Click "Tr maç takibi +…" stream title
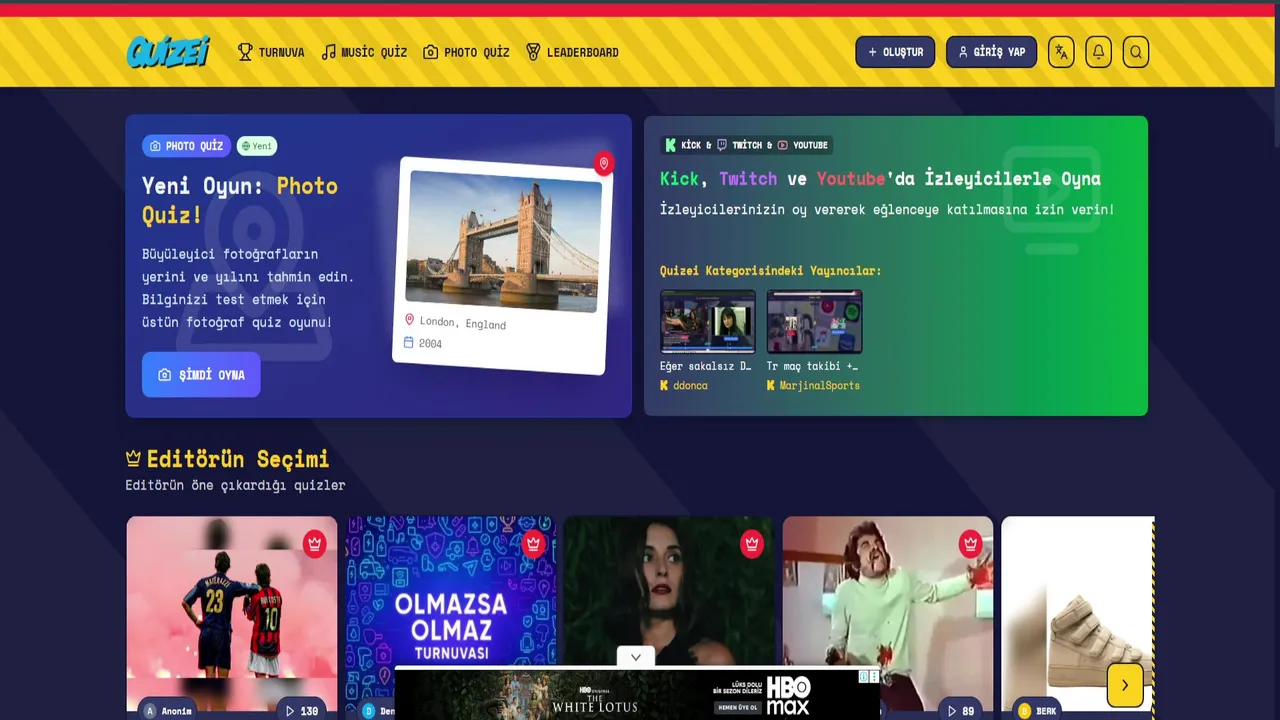 pos(812,366)
